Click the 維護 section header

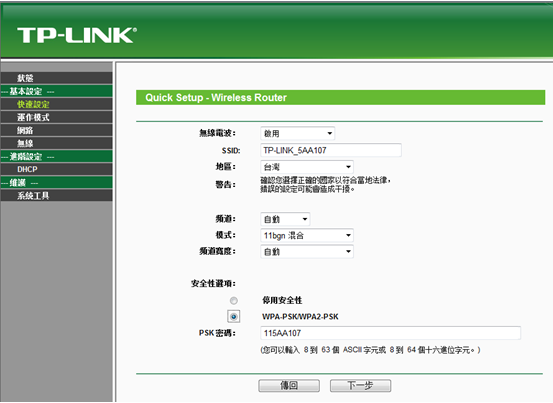56,182
